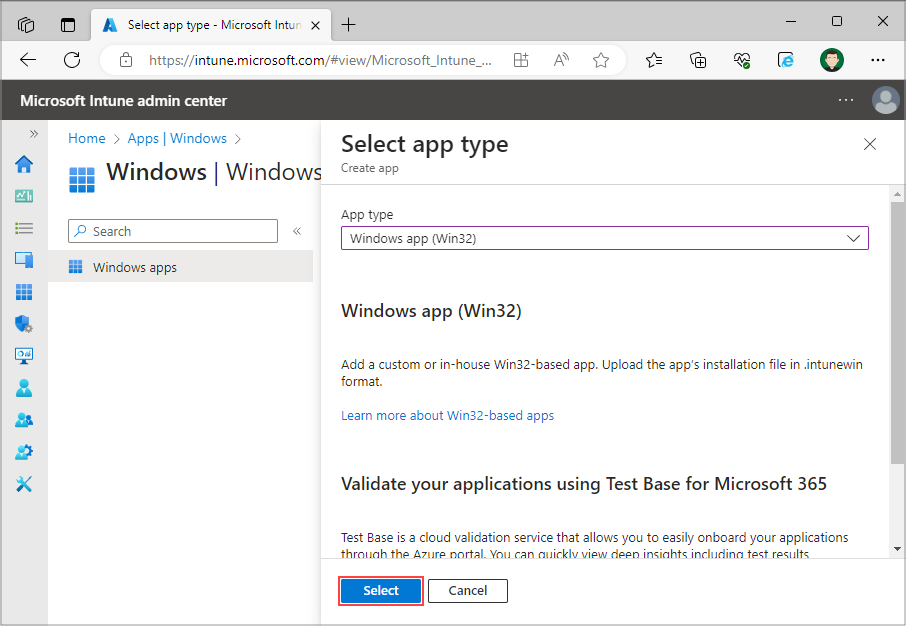Open the tab actions menu icon
Screen dimensions: 906x626
(68, 25)
